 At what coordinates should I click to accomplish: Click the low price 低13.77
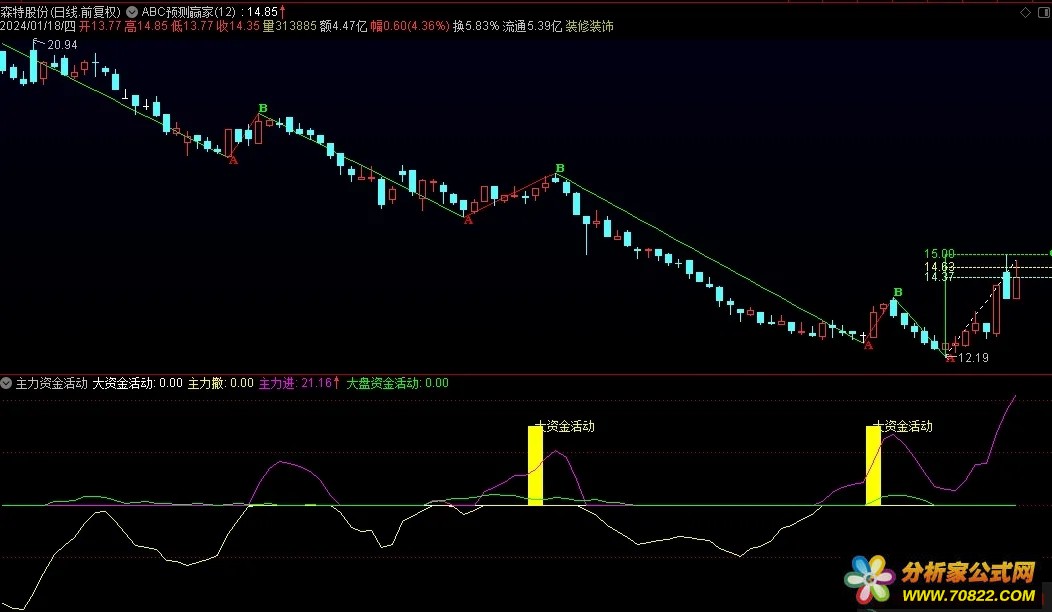[192, 26]
